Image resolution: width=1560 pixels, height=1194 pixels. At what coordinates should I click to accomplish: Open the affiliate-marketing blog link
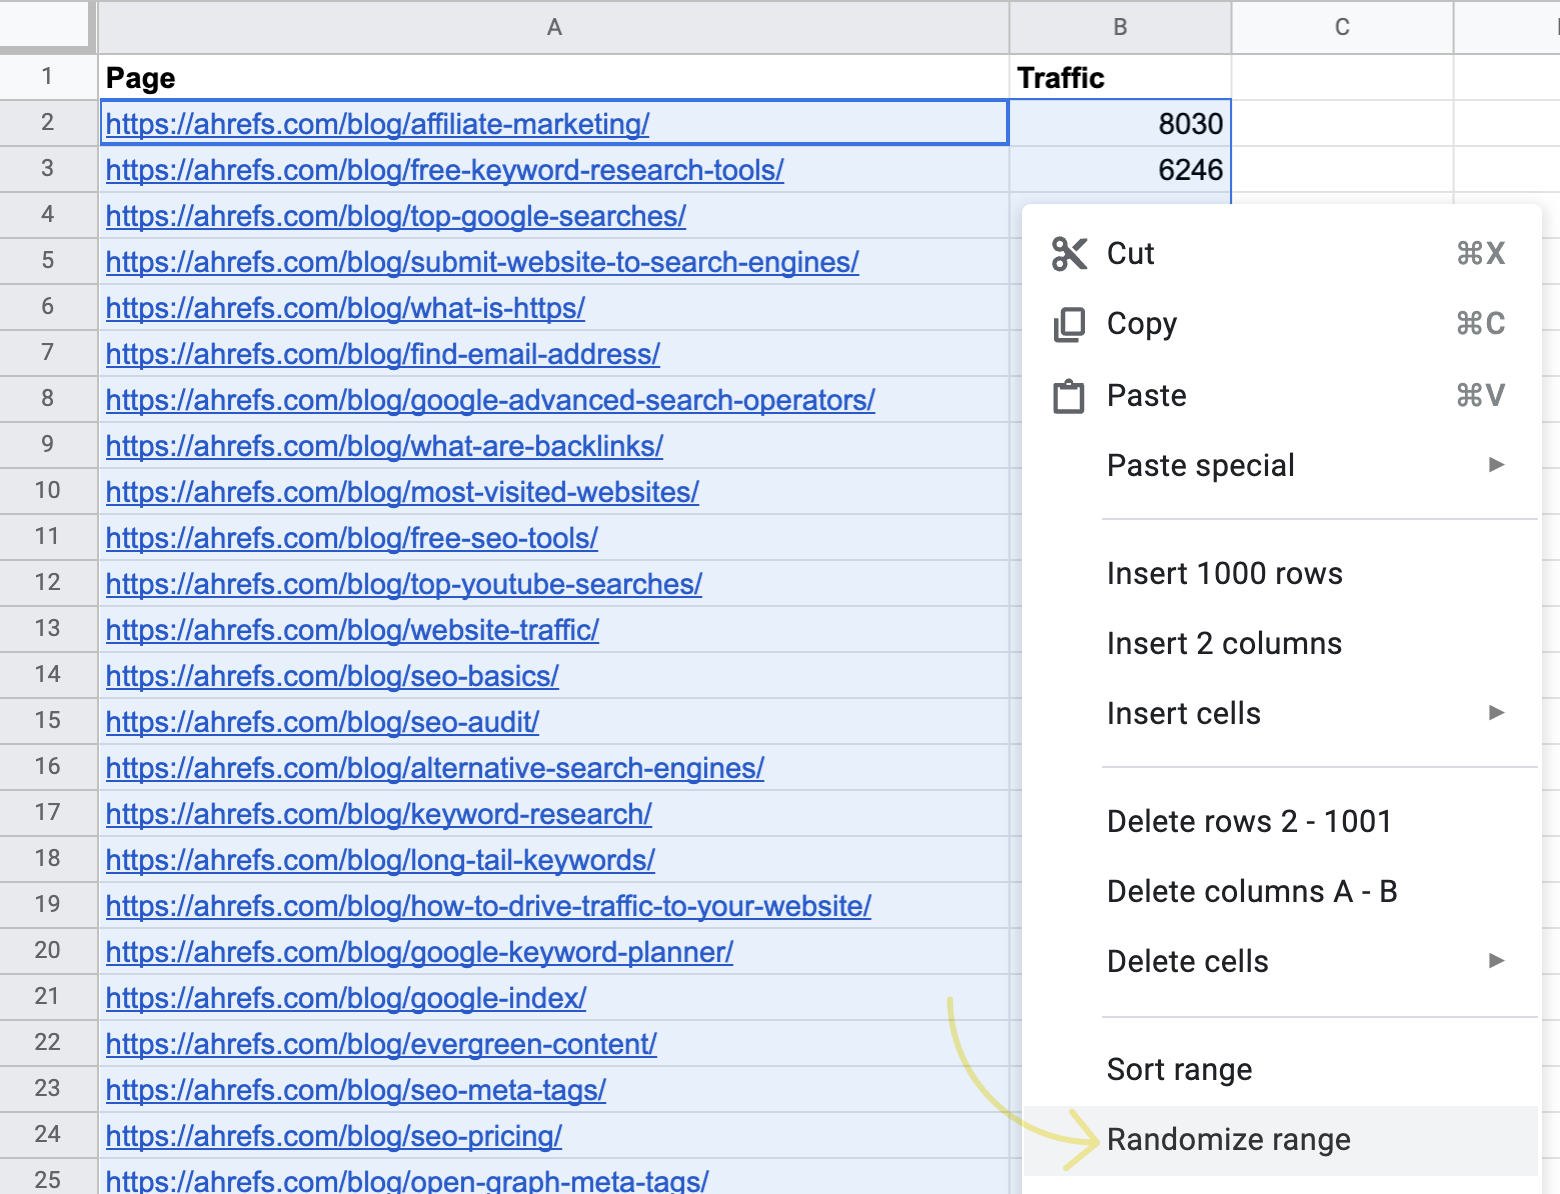click(x=377, y=124)
